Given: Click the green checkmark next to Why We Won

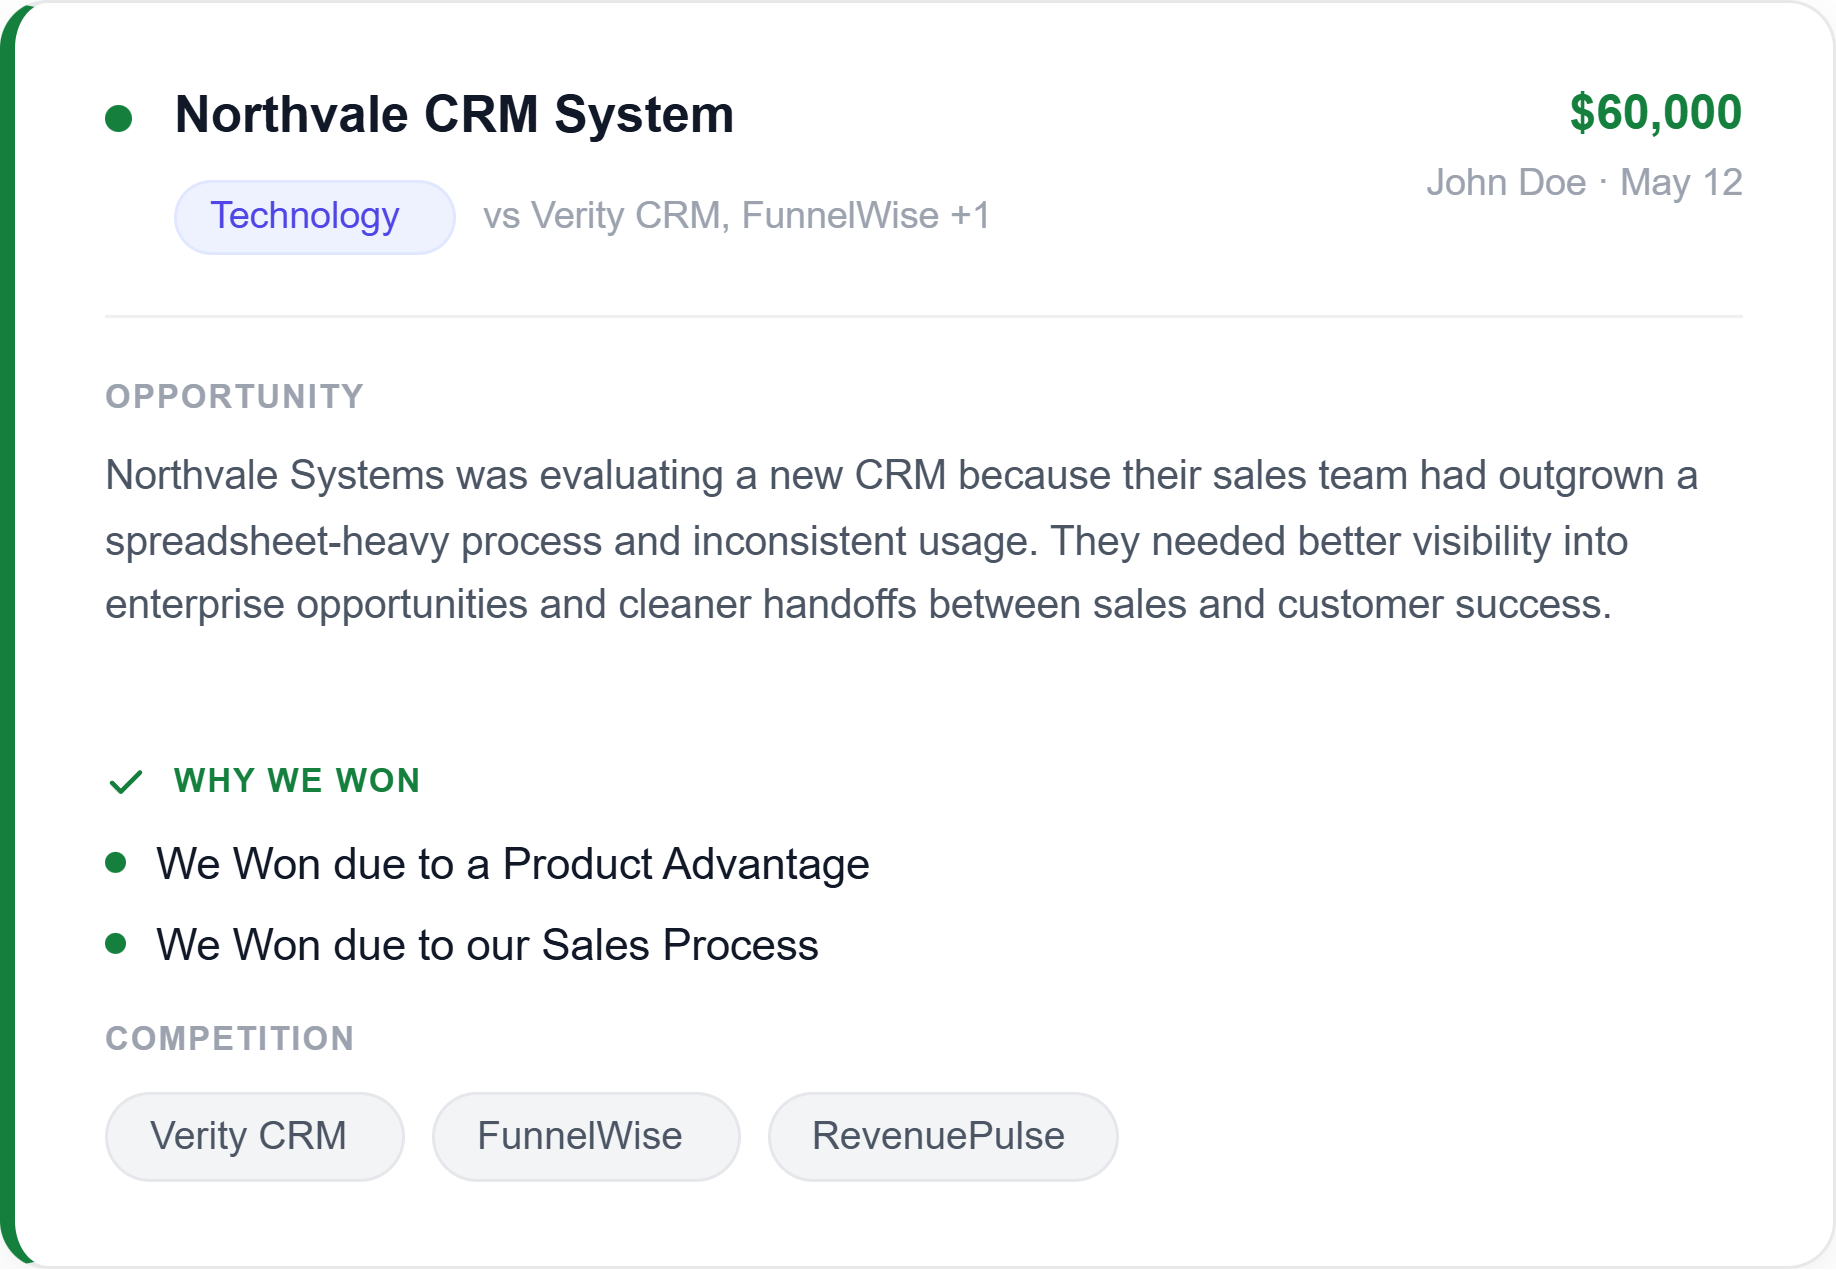Looking at the screenshot, I should [126, 782].
